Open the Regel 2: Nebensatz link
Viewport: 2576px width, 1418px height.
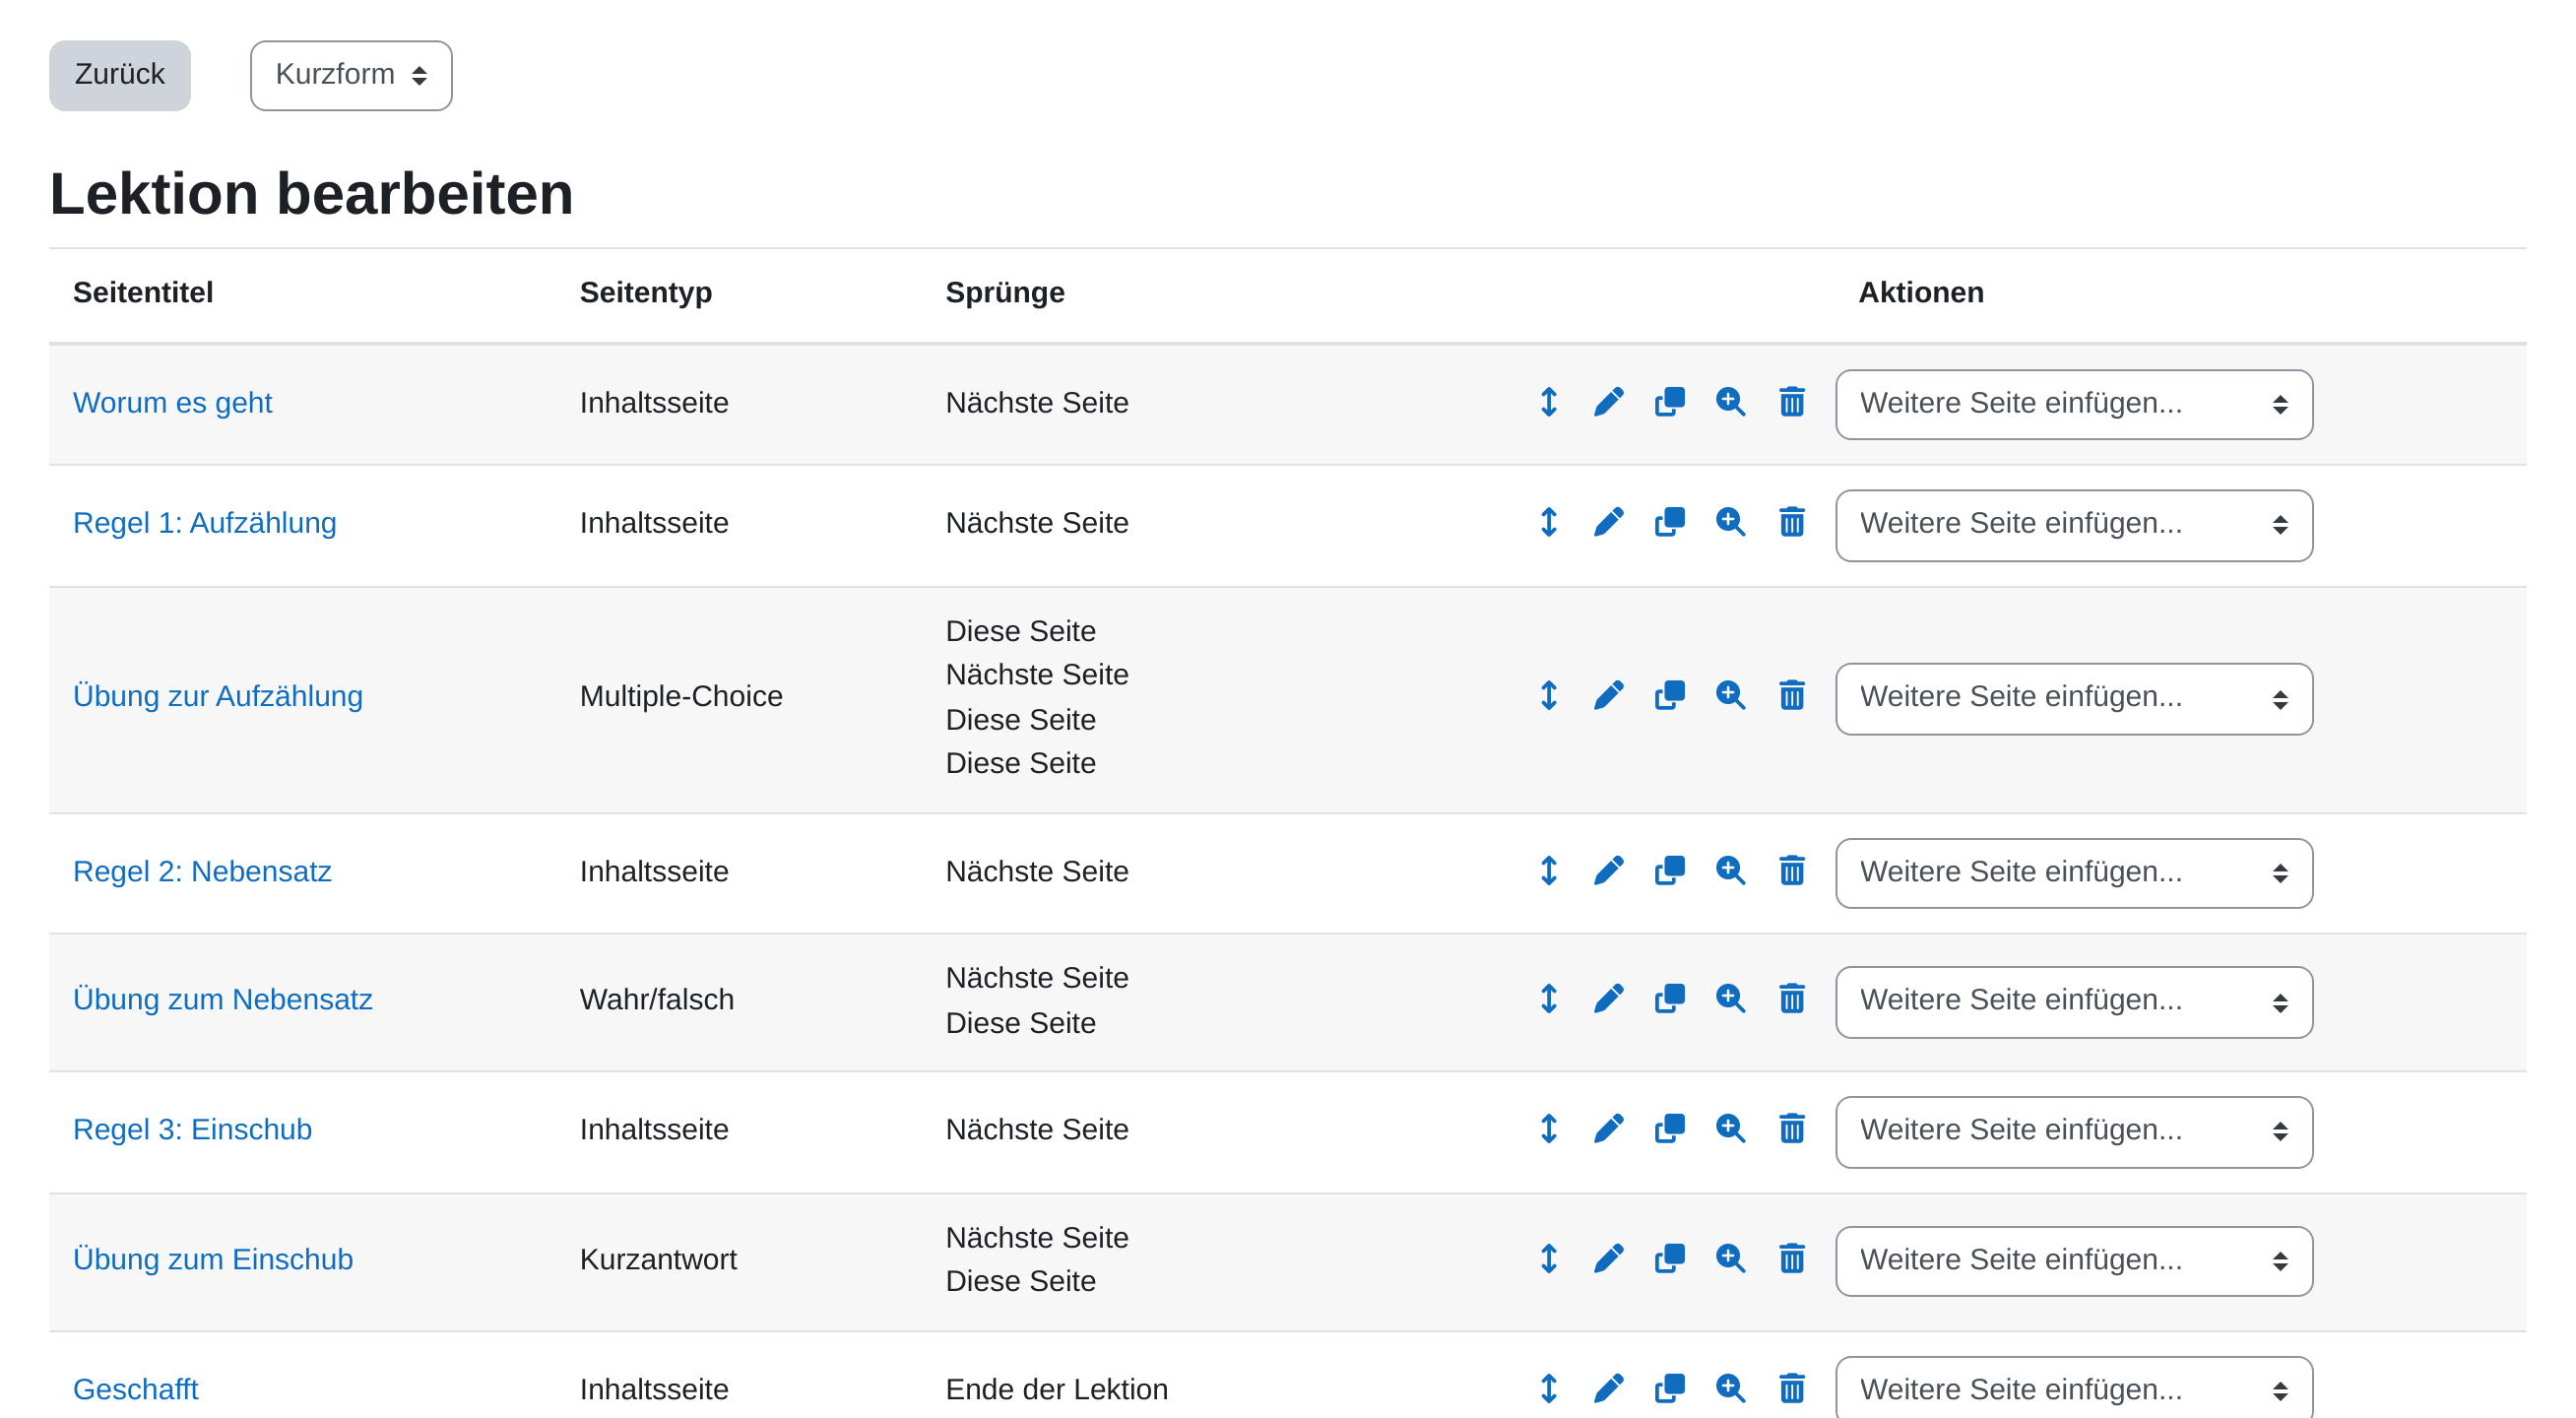click(202, 872)
